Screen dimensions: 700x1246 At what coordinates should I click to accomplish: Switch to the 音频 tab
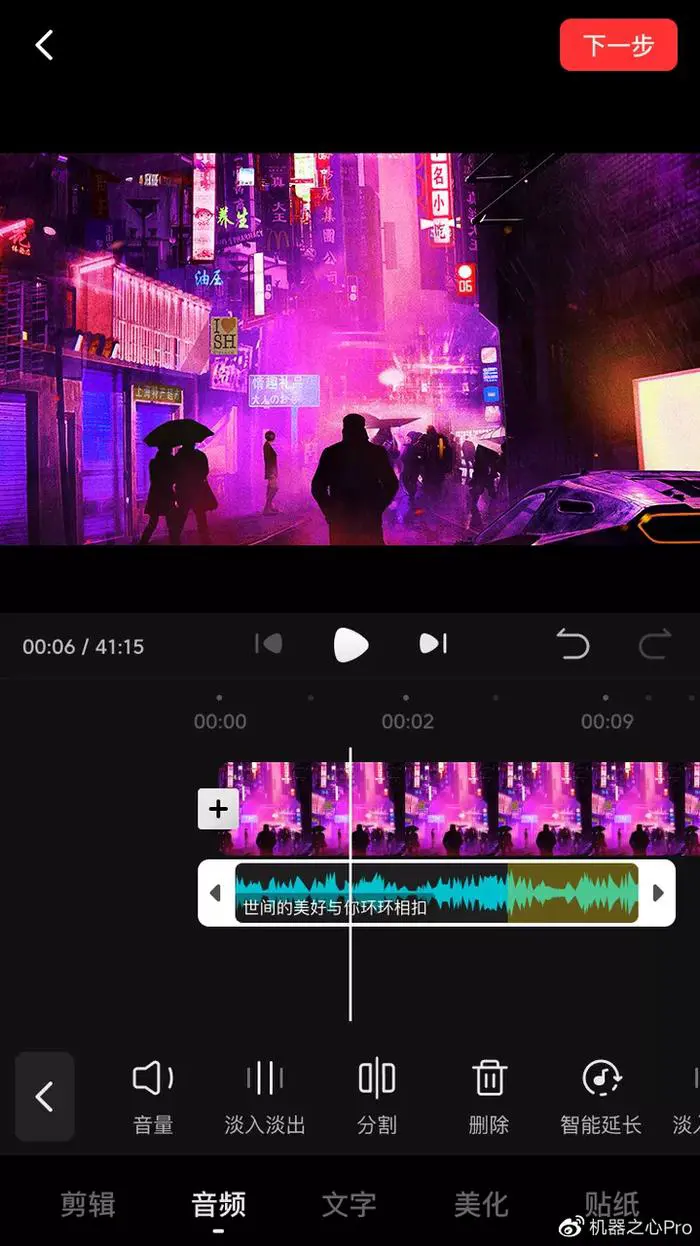click(218, 1204)
